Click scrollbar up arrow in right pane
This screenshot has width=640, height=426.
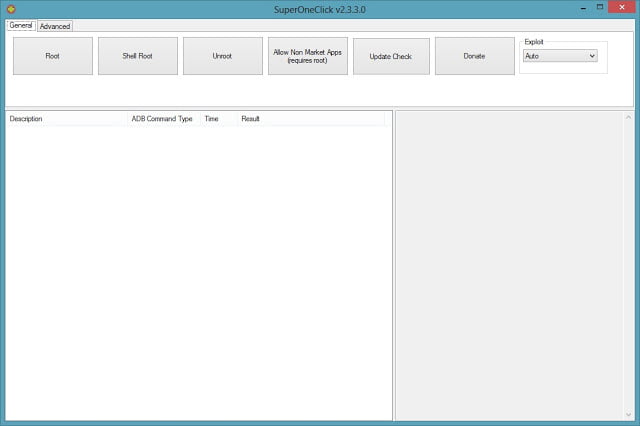tap(629, 118)
